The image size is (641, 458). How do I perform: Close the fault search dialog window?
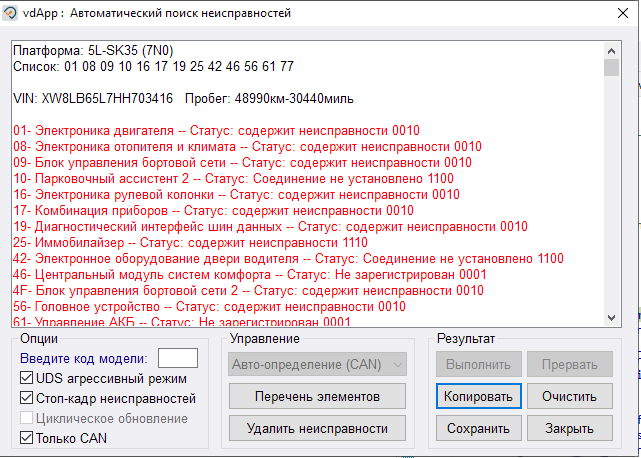click(x=623, y=13)
